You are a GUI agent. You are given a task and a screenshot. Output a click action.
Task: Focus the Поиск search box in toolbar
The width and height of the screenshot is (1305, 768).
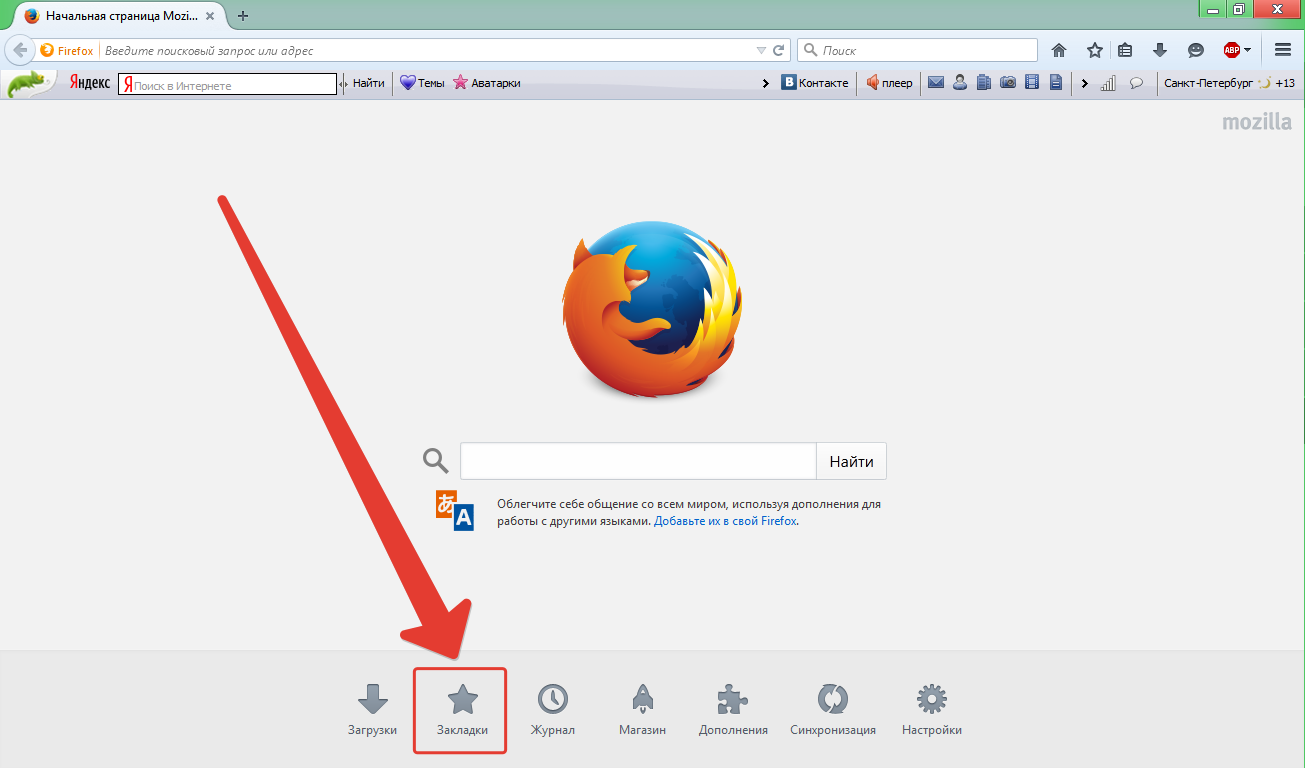click(917, 50)
